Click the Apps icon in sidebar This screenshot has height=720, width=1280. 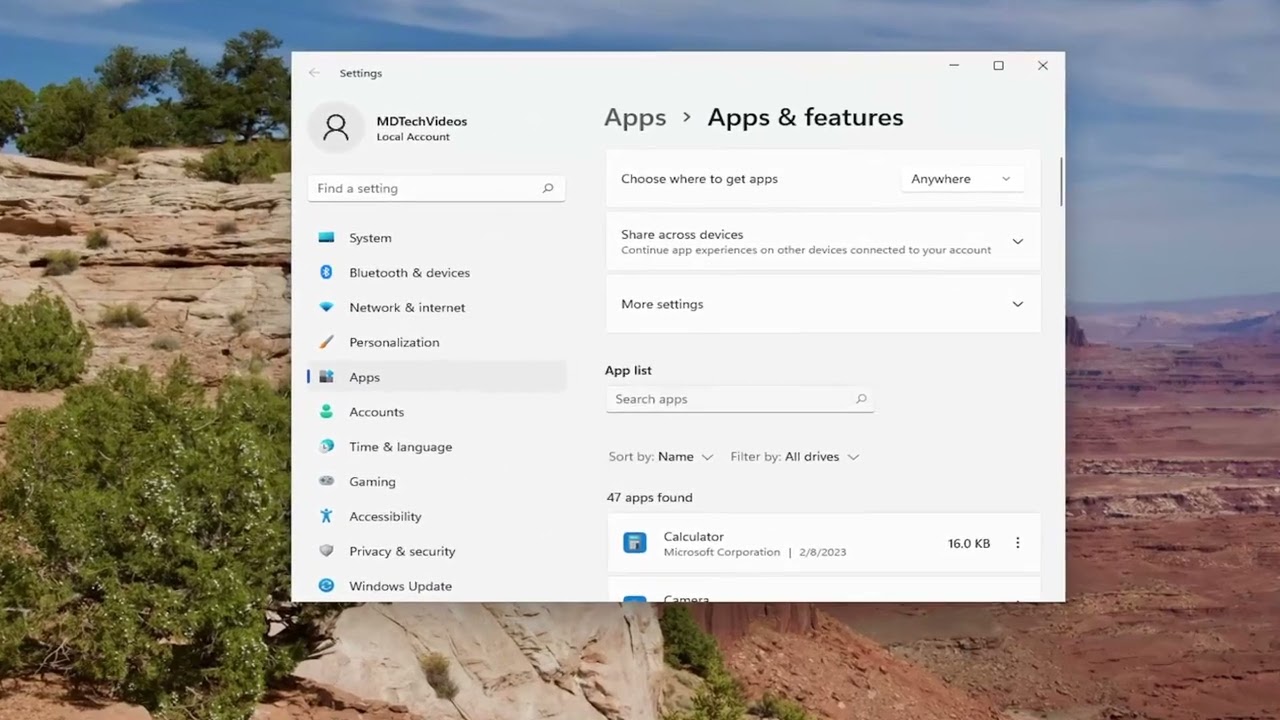326,377
